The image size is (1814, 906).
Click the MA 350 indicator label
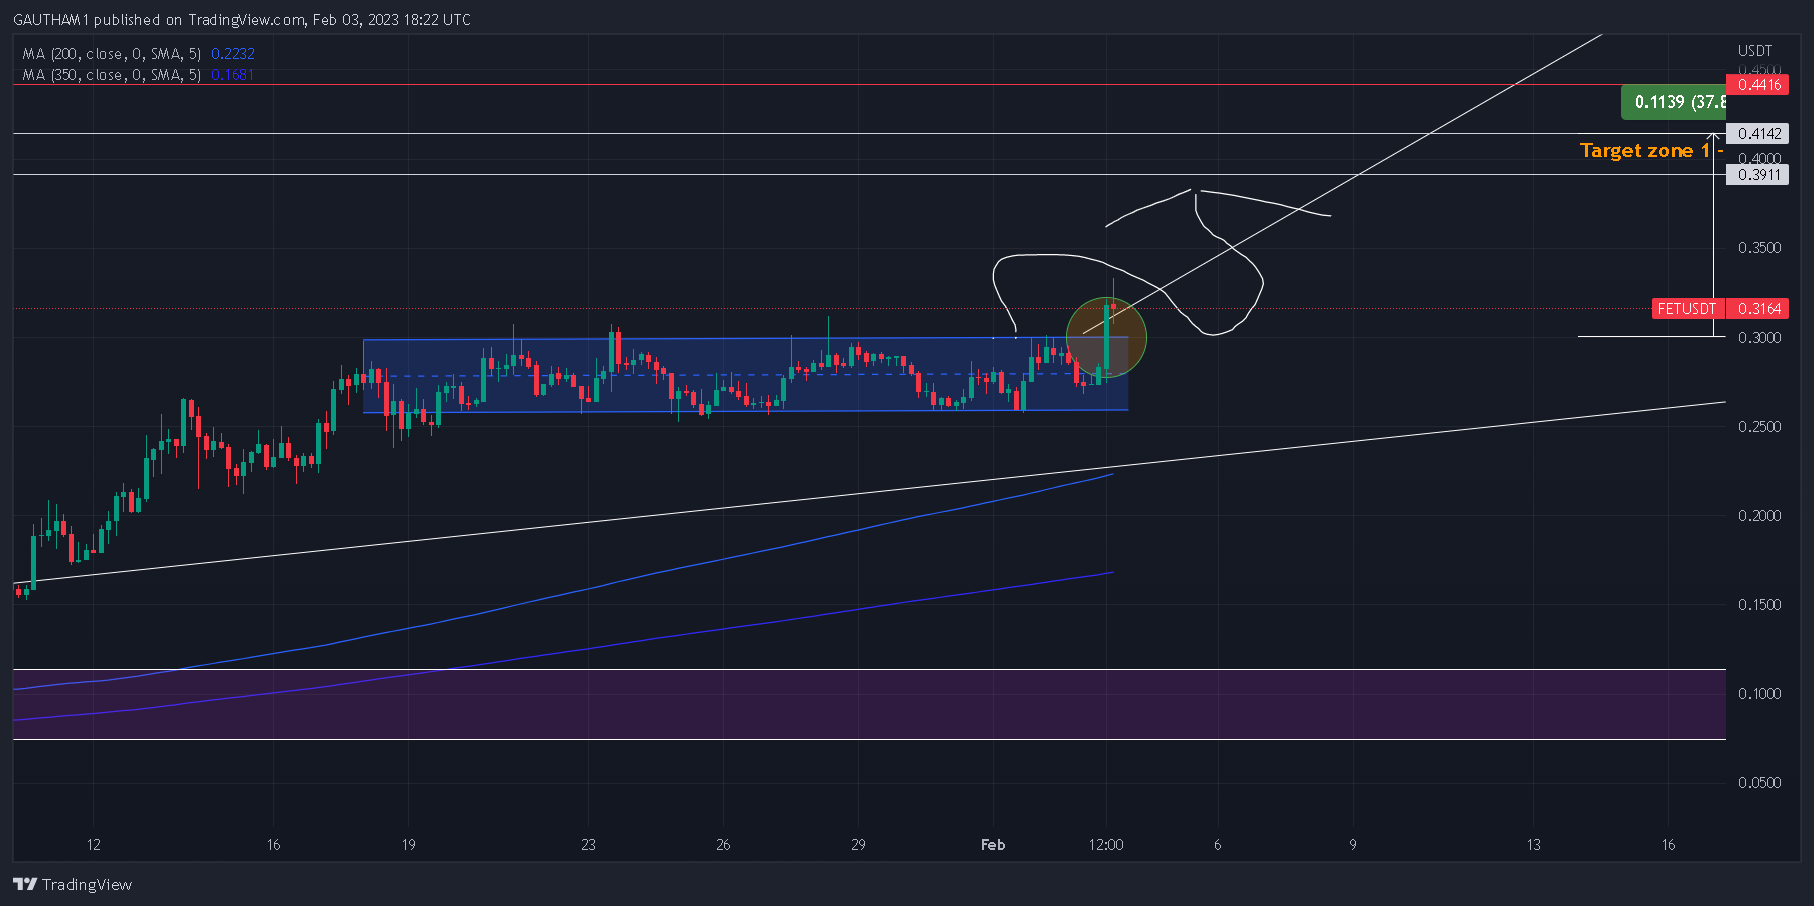click(112, 75)
